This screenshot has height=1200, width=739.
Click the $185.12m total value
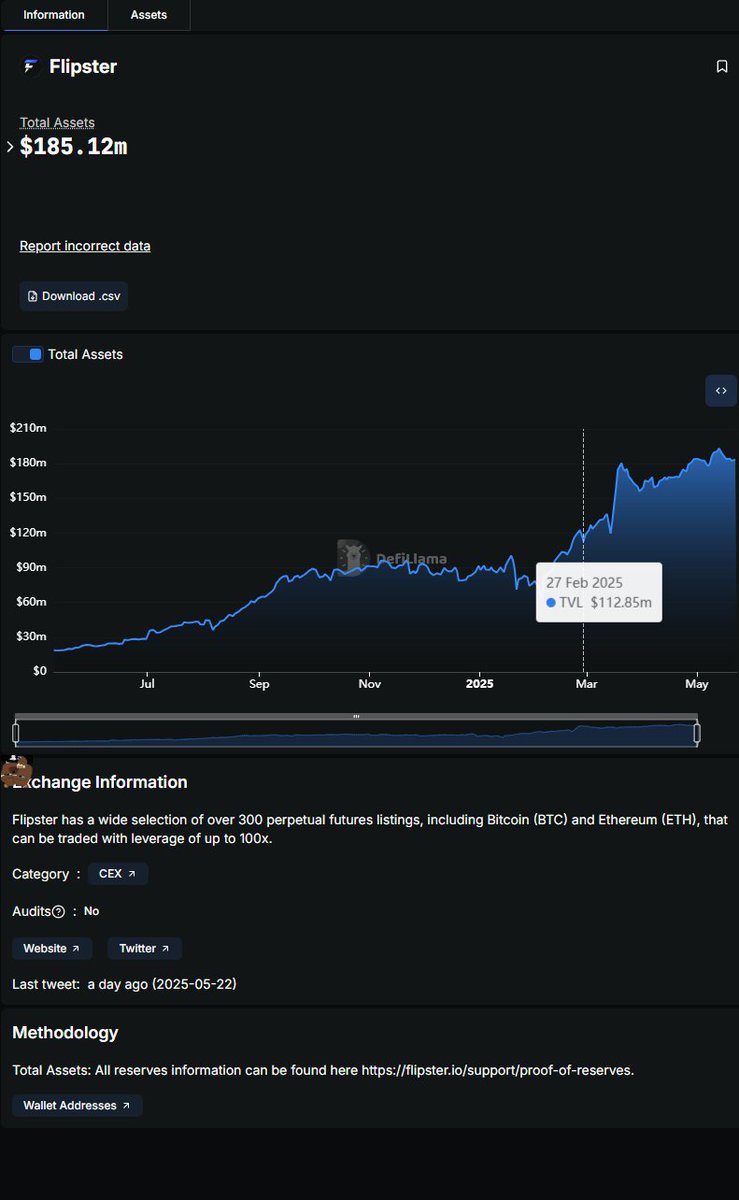pyautogui.click(x=74, y=147)
